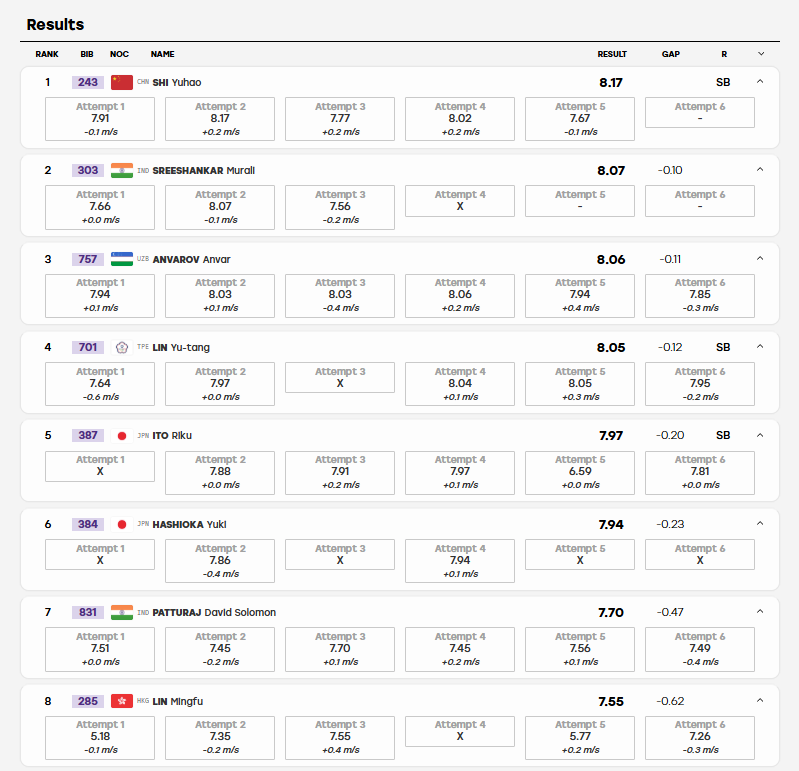Collapse SHI Yuhao attempts row
Screen dimensions: 799x771
click(760, 82)
